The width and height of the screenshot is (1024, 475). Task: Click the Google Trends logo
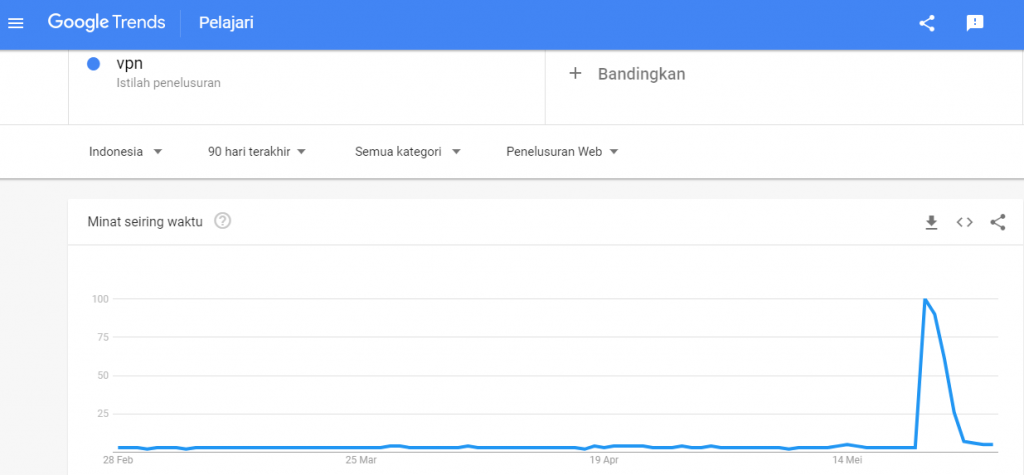pos(104,23)
